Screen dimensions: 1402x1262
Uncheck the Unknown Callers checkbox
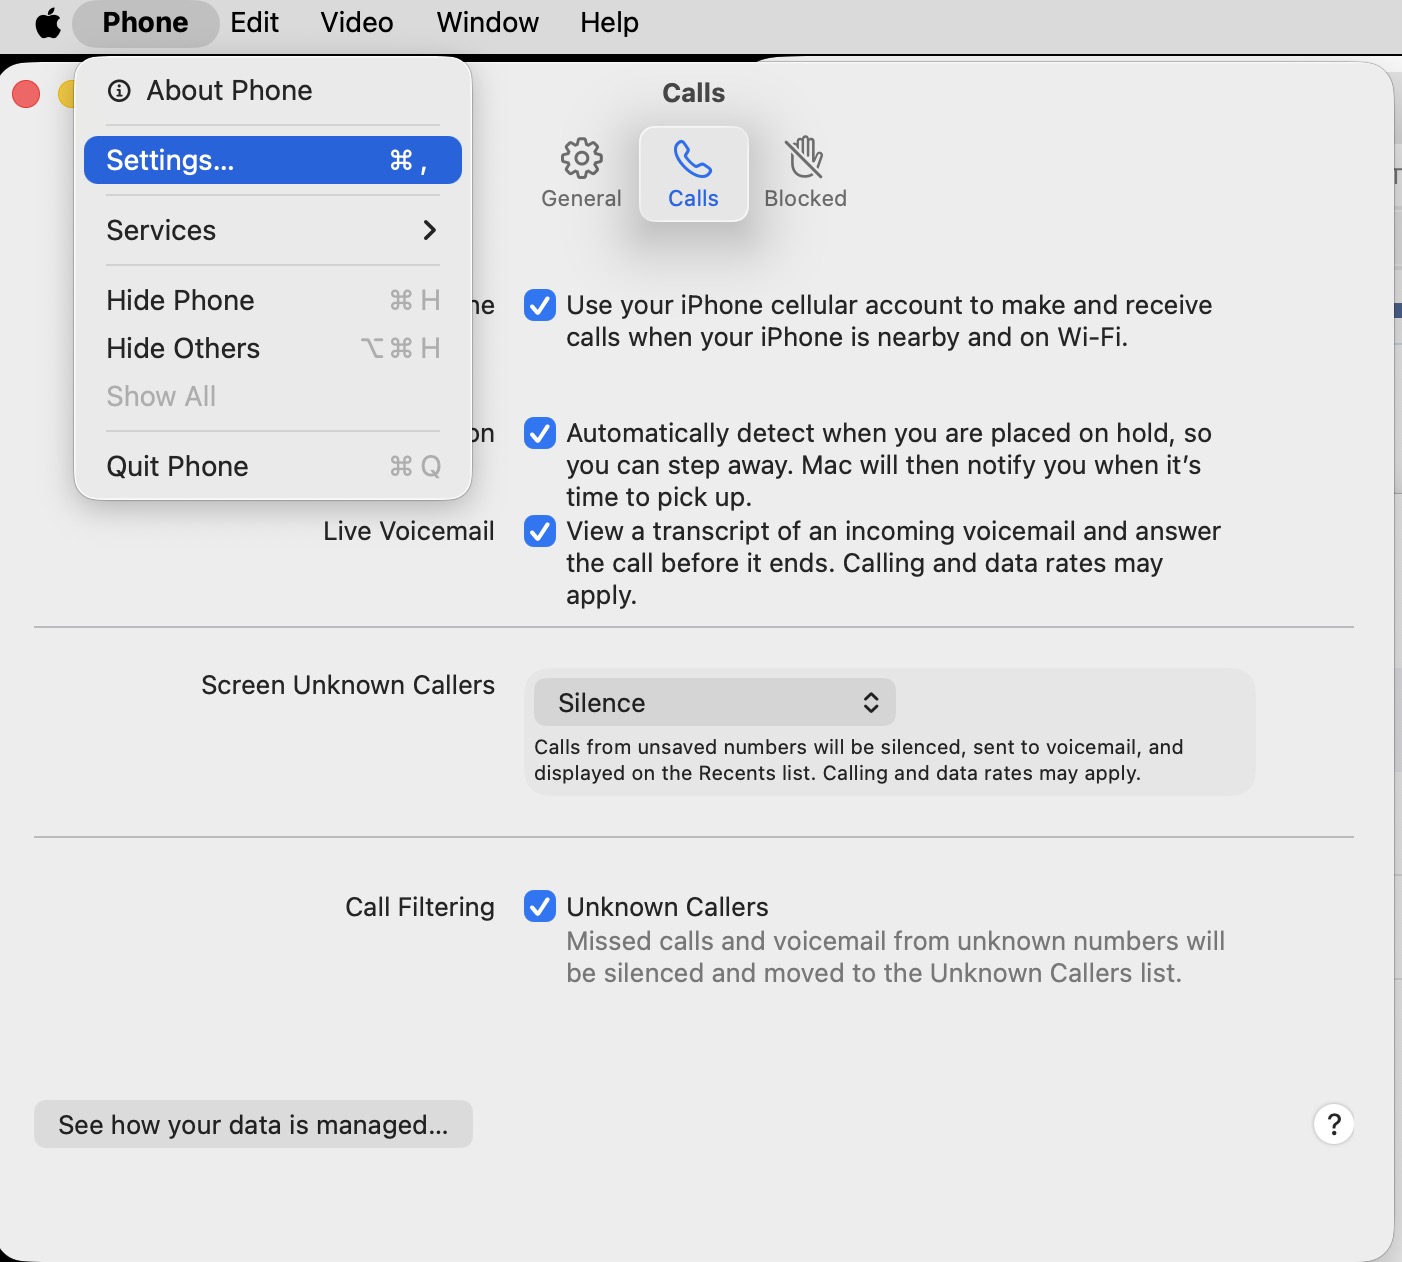tap(540, 907)
